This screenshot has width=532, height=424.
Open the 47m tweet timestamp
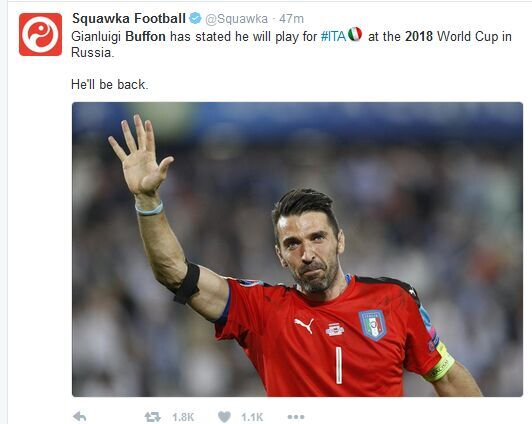click(x=291, y=19)
